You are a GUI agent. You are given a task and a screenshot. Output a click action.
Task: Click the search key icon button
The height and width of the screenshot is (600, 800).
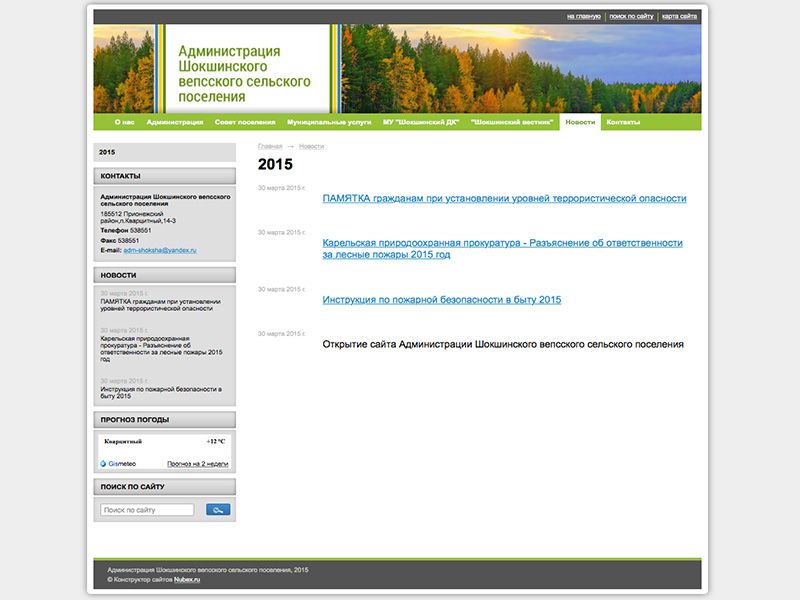218,510
